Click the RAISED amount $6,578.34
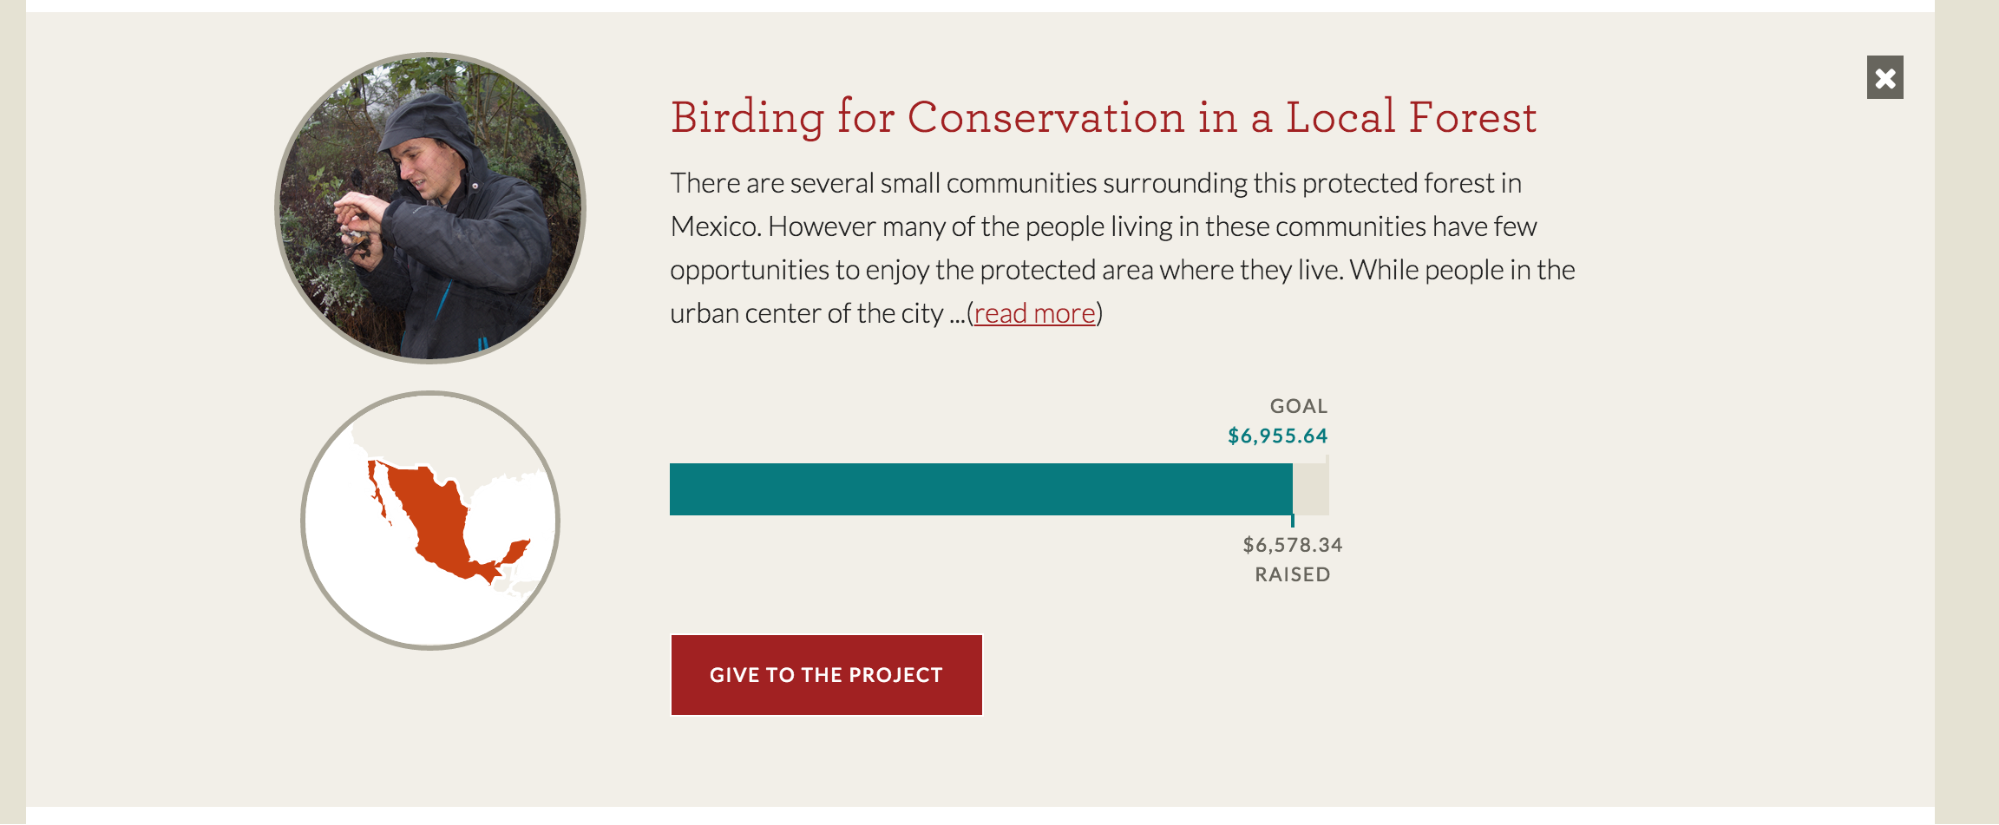 1292,545
